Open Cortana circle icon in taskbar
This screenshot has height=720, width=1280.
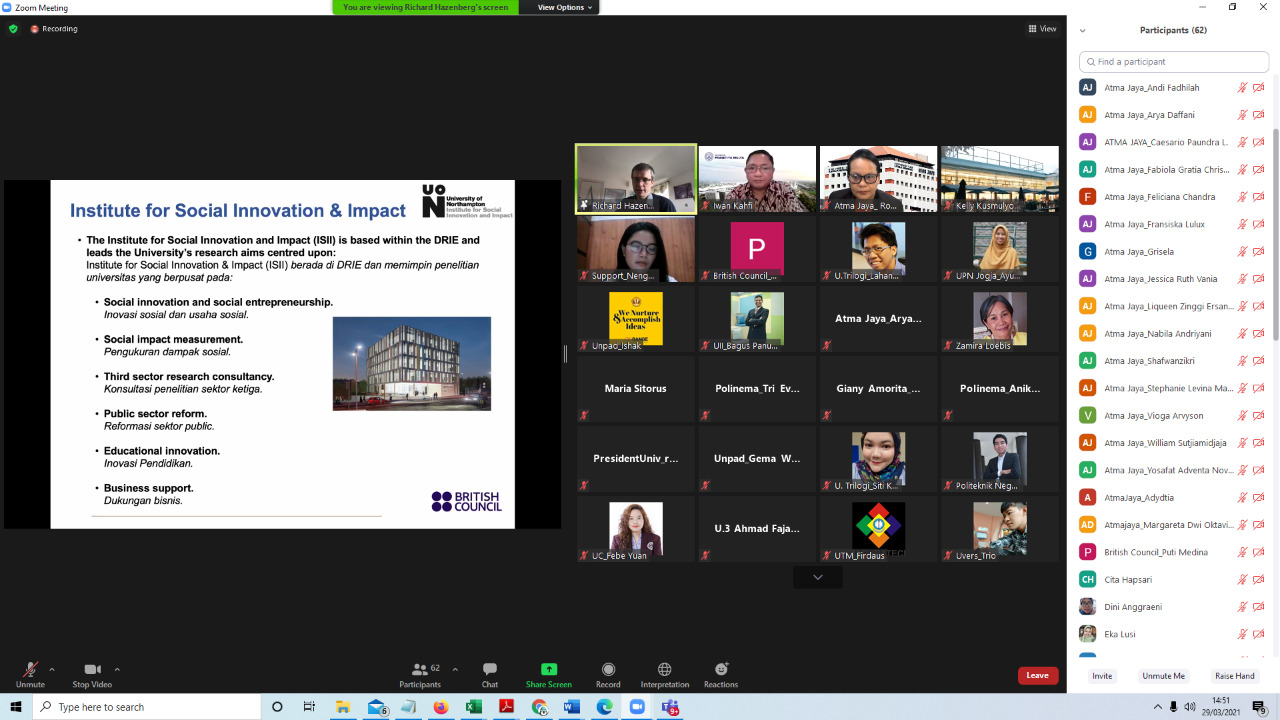pyautogui.click(x=277, y=707)
